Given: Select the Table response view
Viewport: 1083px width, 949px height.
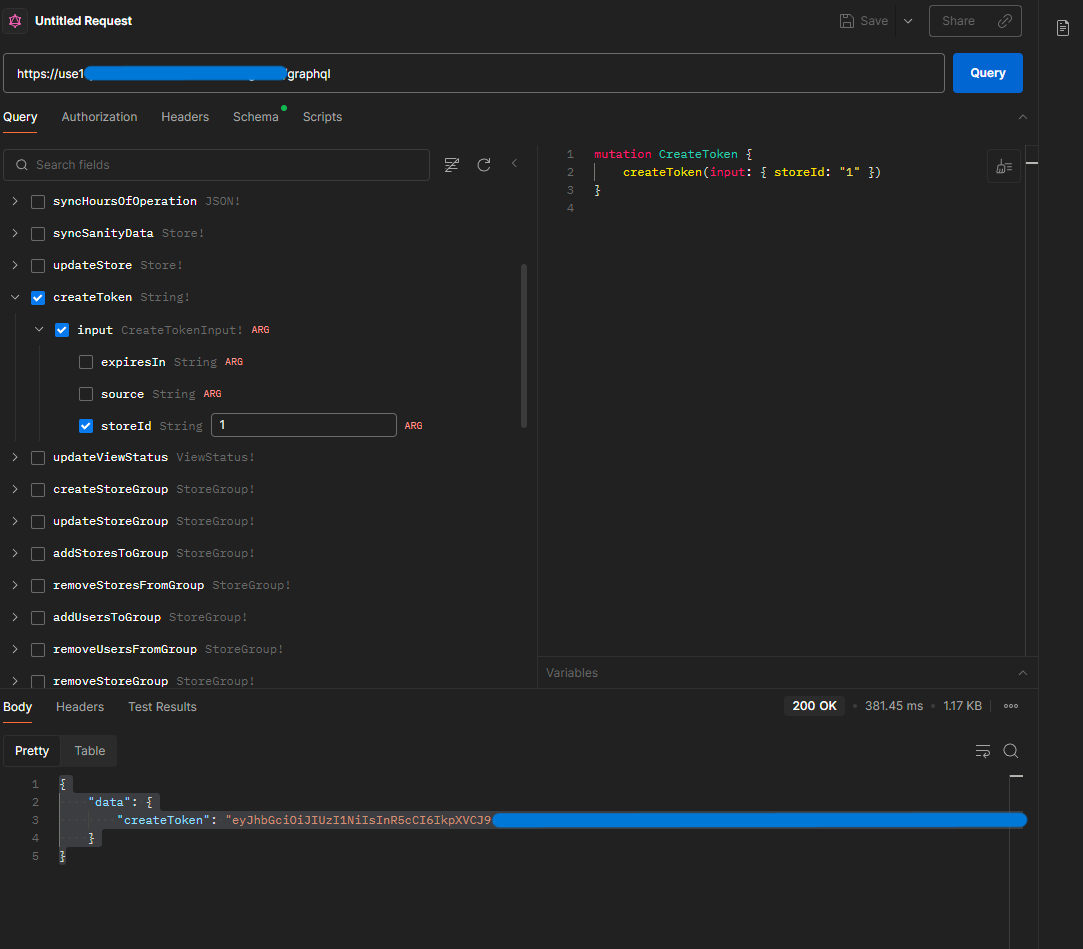Looking at the screenshot, I should point(90,751).
